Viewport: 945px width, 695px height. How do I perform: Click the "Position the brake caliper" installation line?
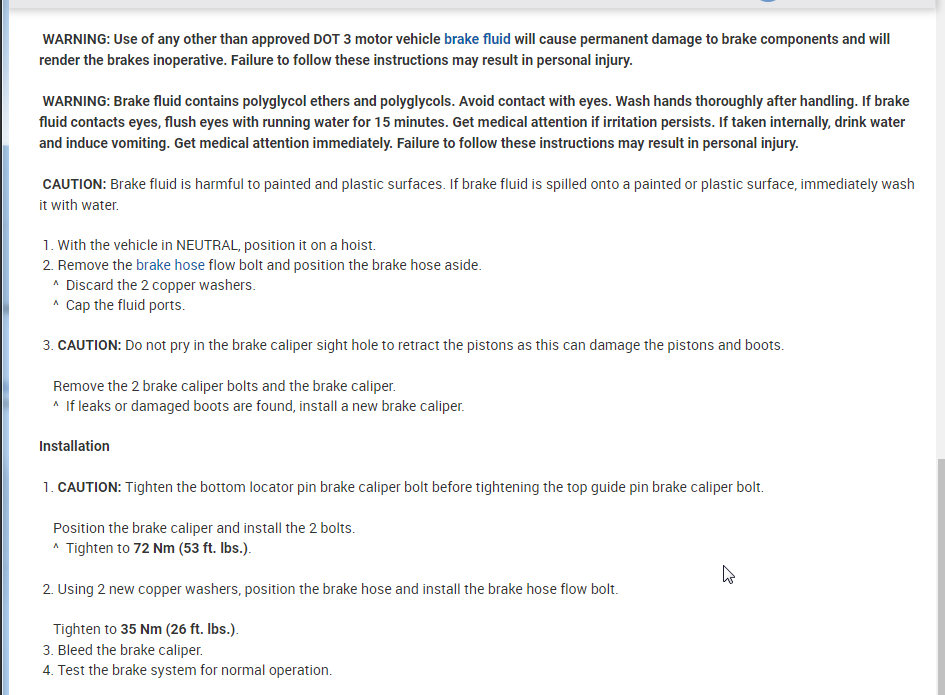[x=204, y=528]
